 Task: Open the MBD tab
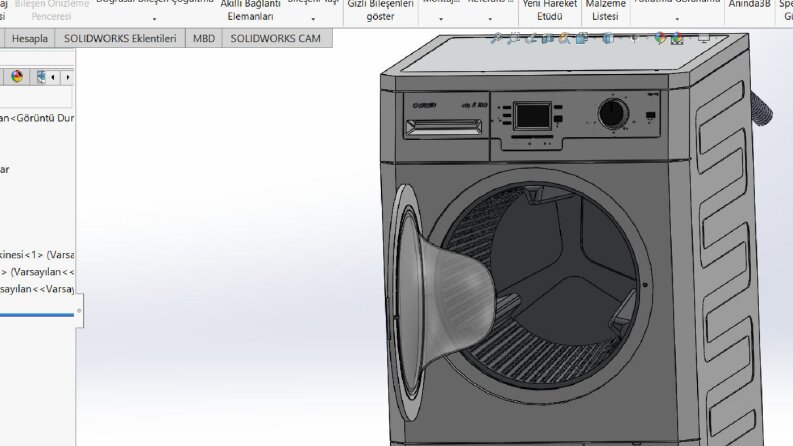click(x=204, y=38)
